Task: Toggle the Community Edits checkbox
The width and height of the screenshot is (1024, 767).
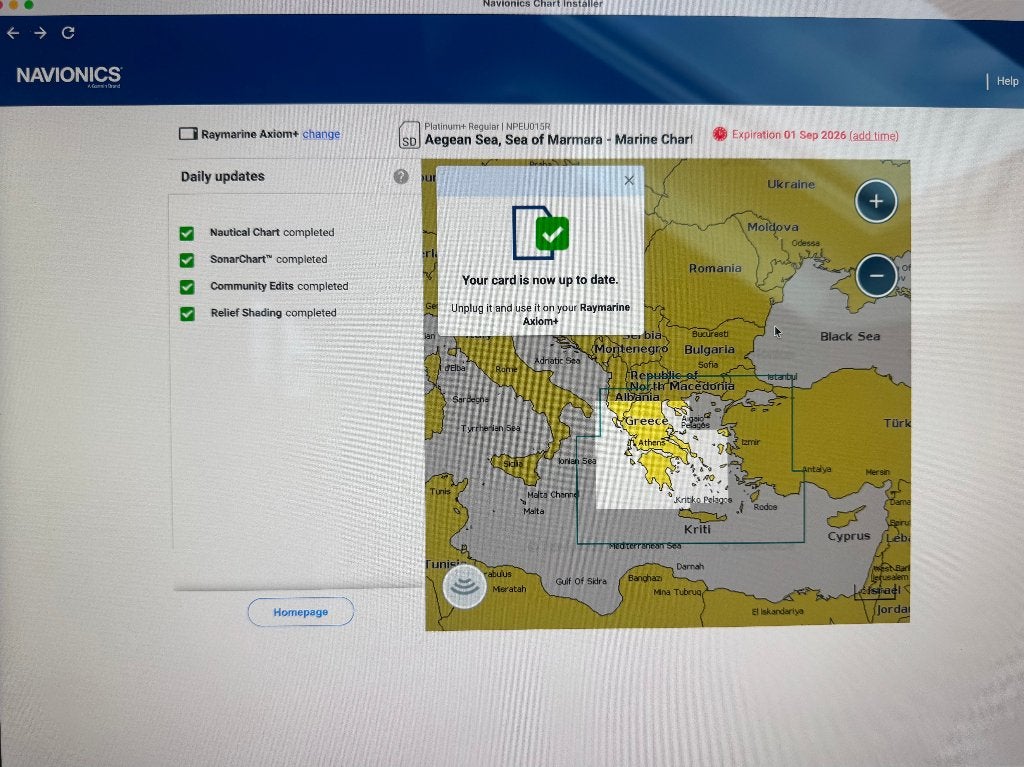Action: coord(187,287)
